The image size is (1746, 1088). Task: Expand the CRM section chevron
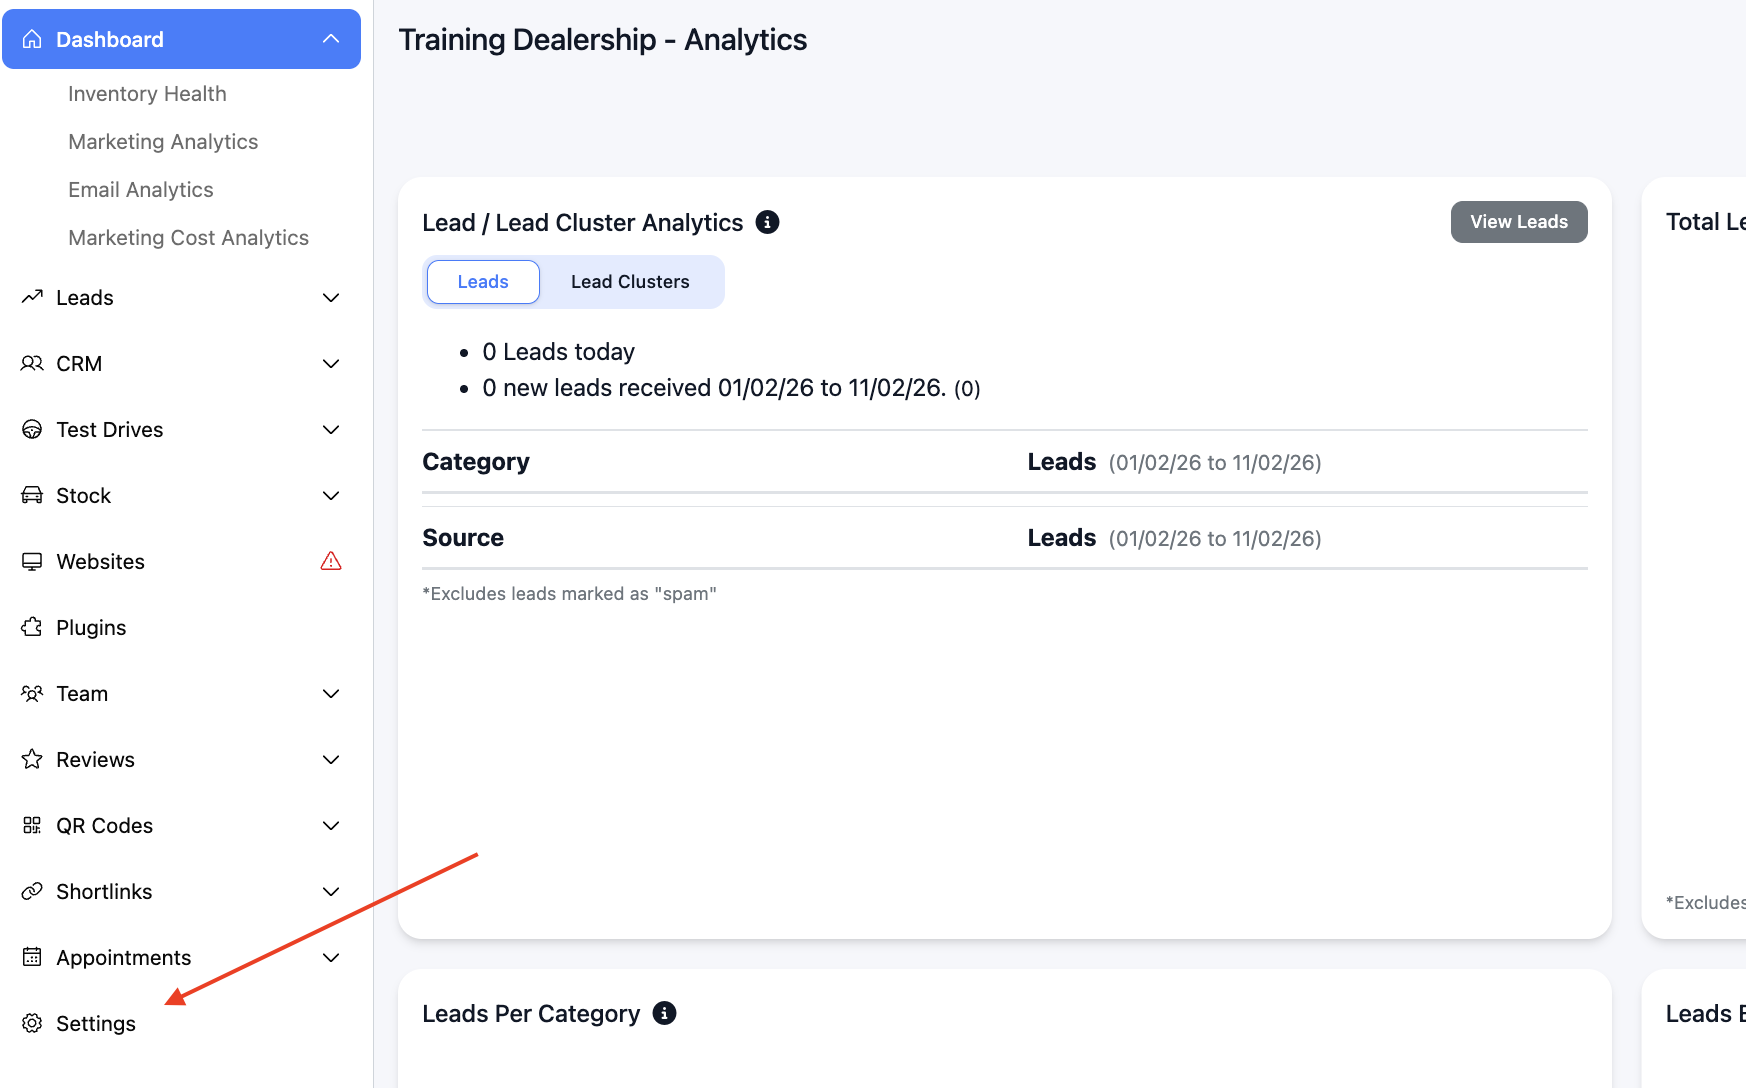[x=331, y=363]
